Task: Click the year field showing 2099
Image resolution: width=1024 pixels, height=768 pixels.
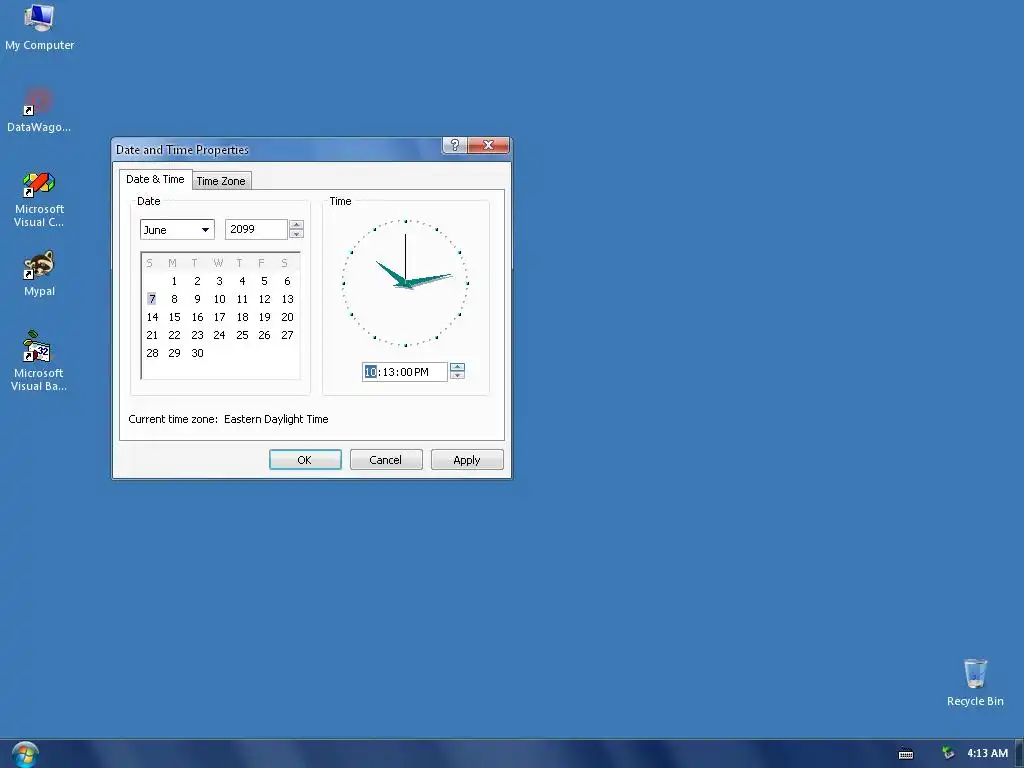Action: pos(256,229)
